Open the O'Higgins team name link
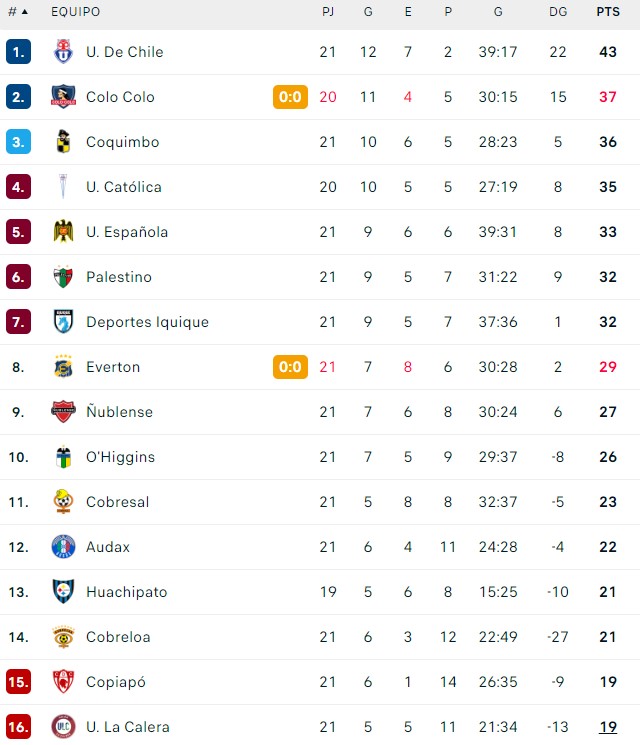640x745 pixels. 120,457
